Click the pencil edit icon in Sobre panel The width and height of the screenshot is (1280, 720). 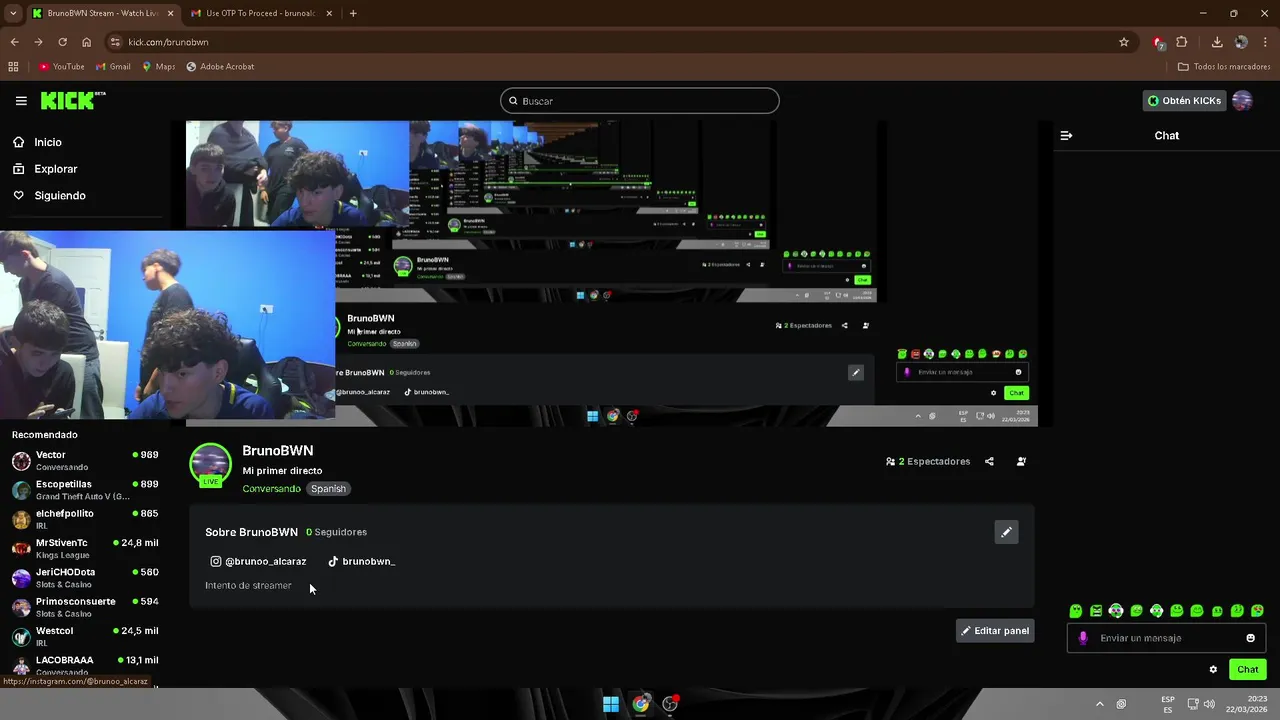[x=1006, y=532]
